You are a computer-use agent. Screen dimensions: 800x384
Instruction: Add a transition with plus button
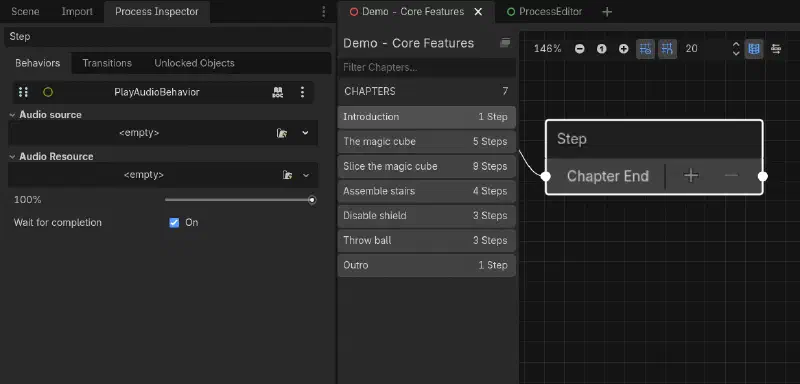(x=691, y=175)
